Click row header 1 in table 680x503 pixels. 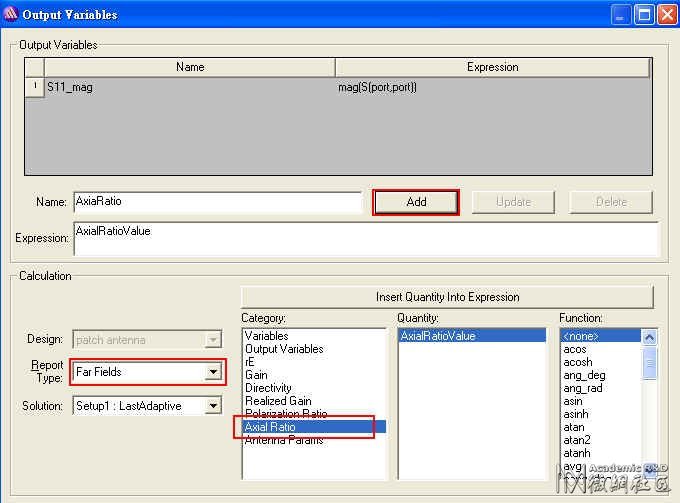pos(35,87)
